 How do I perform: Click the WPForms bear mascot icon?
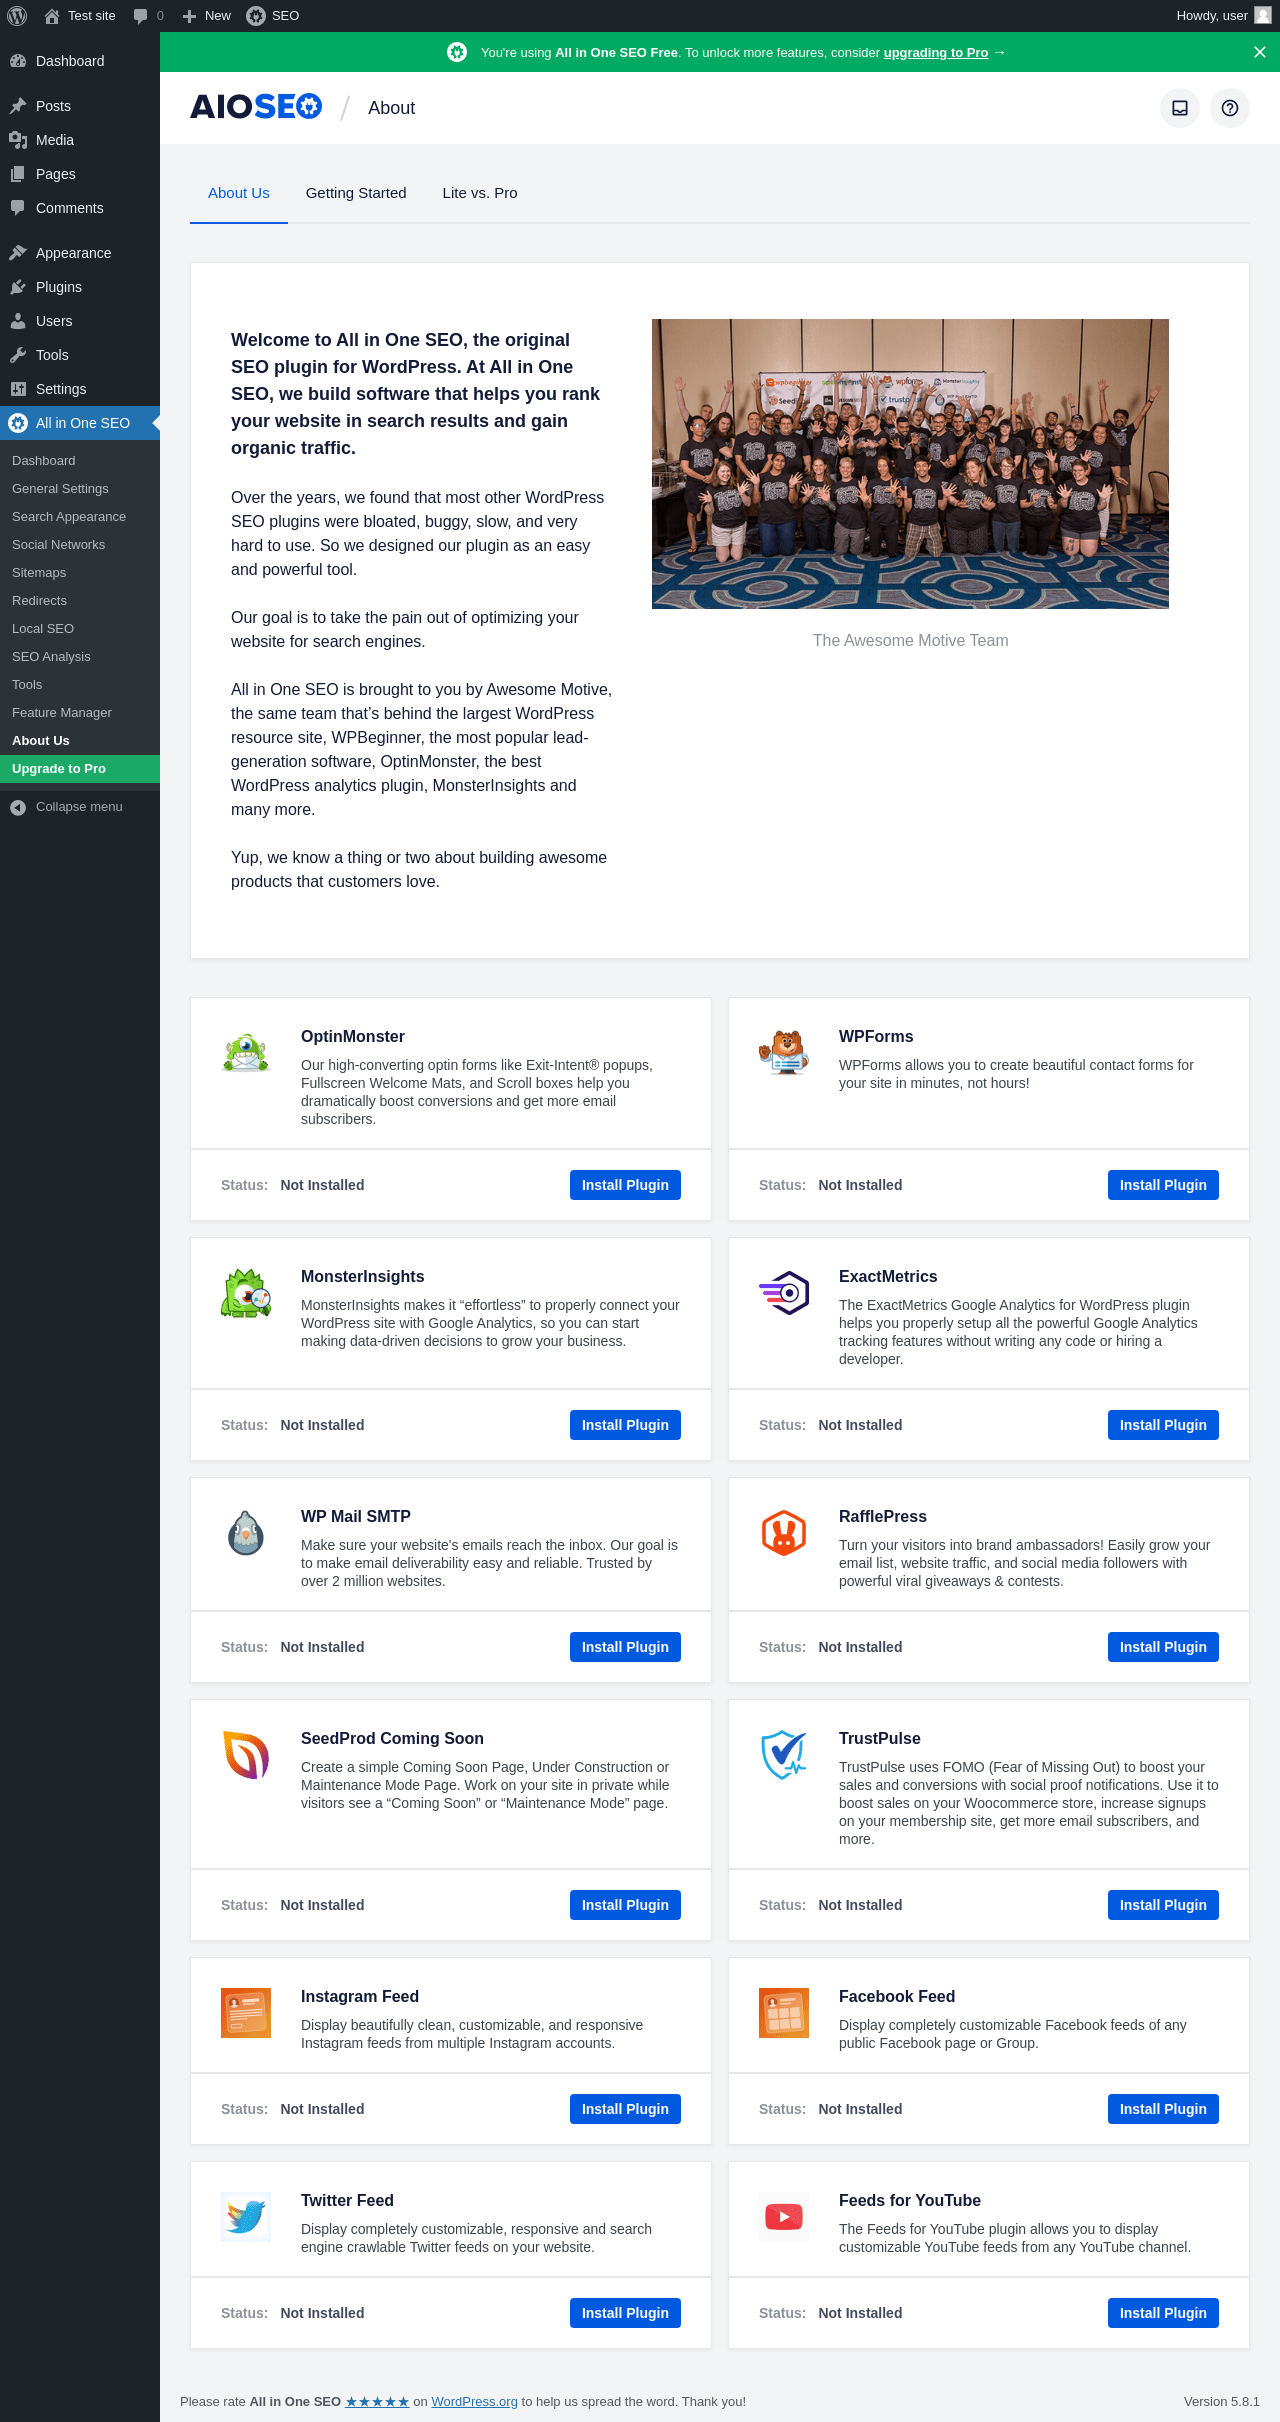click(784, 1053)
